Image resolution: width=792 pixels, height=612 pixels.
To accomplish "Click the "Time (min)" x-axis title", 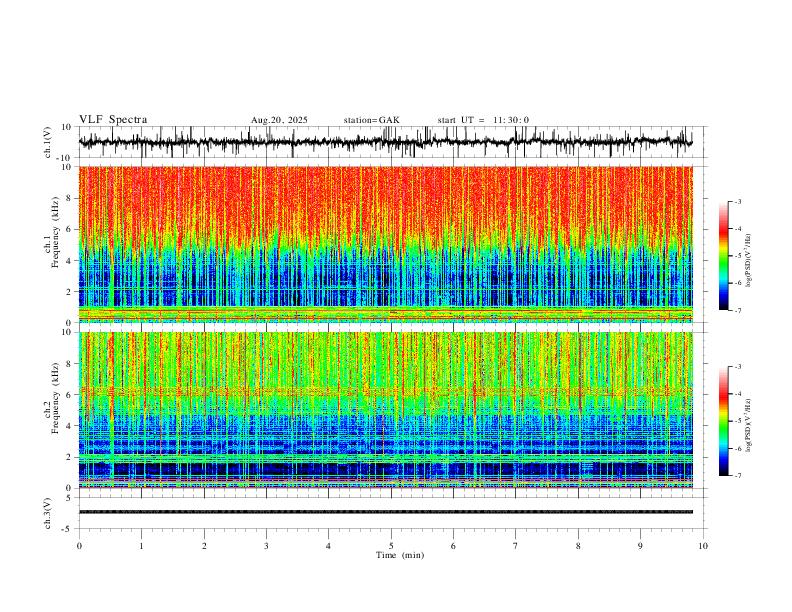I will (400, 555).
